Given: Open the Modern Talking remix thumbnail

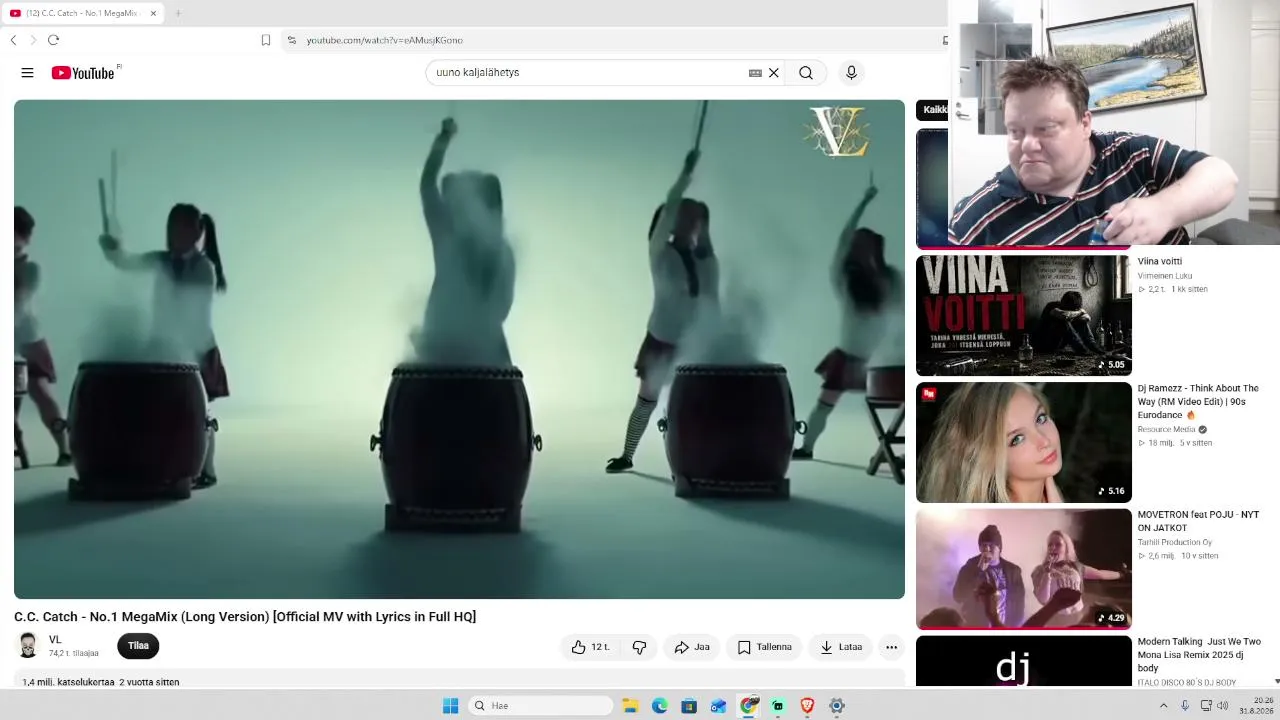Looking at the screenshot, I should click(1024, 661).
